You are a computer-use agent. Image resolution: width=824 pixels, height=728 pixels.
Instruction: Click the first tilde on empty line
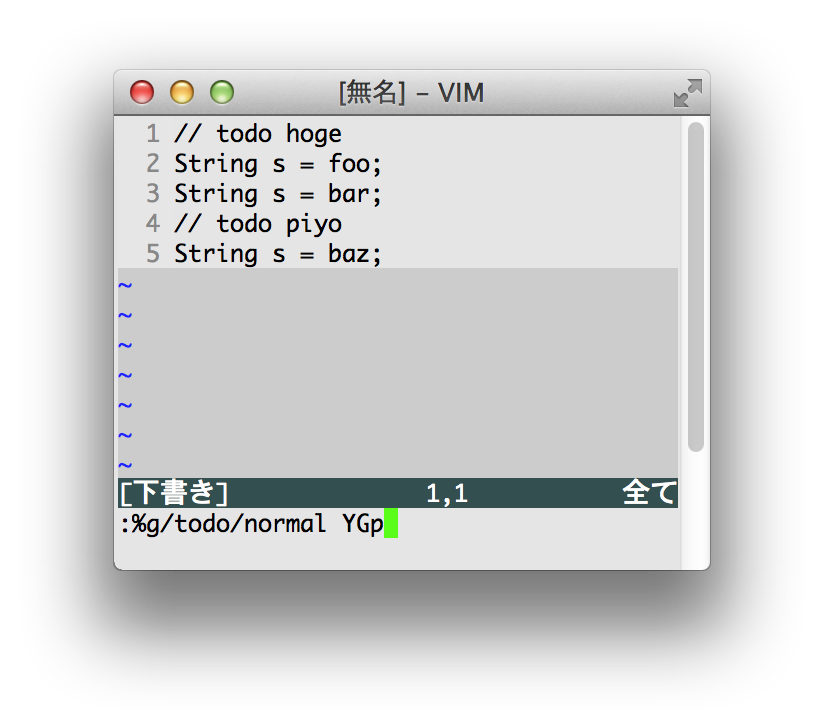pos(124,284)
